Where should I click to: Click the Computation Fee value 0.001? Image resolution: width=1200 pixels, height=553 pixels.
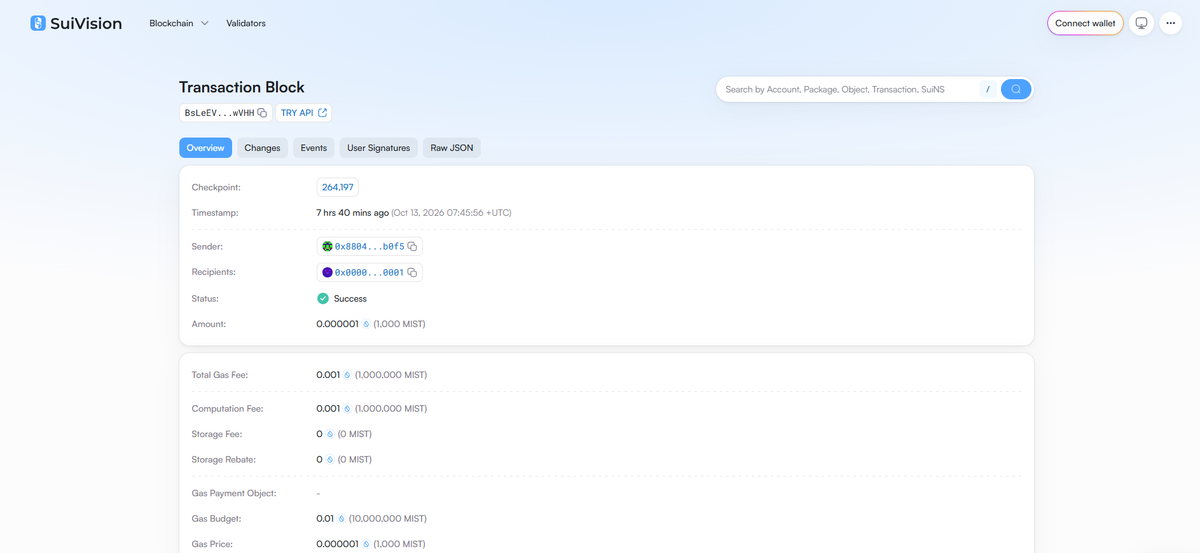click(328, 408)
